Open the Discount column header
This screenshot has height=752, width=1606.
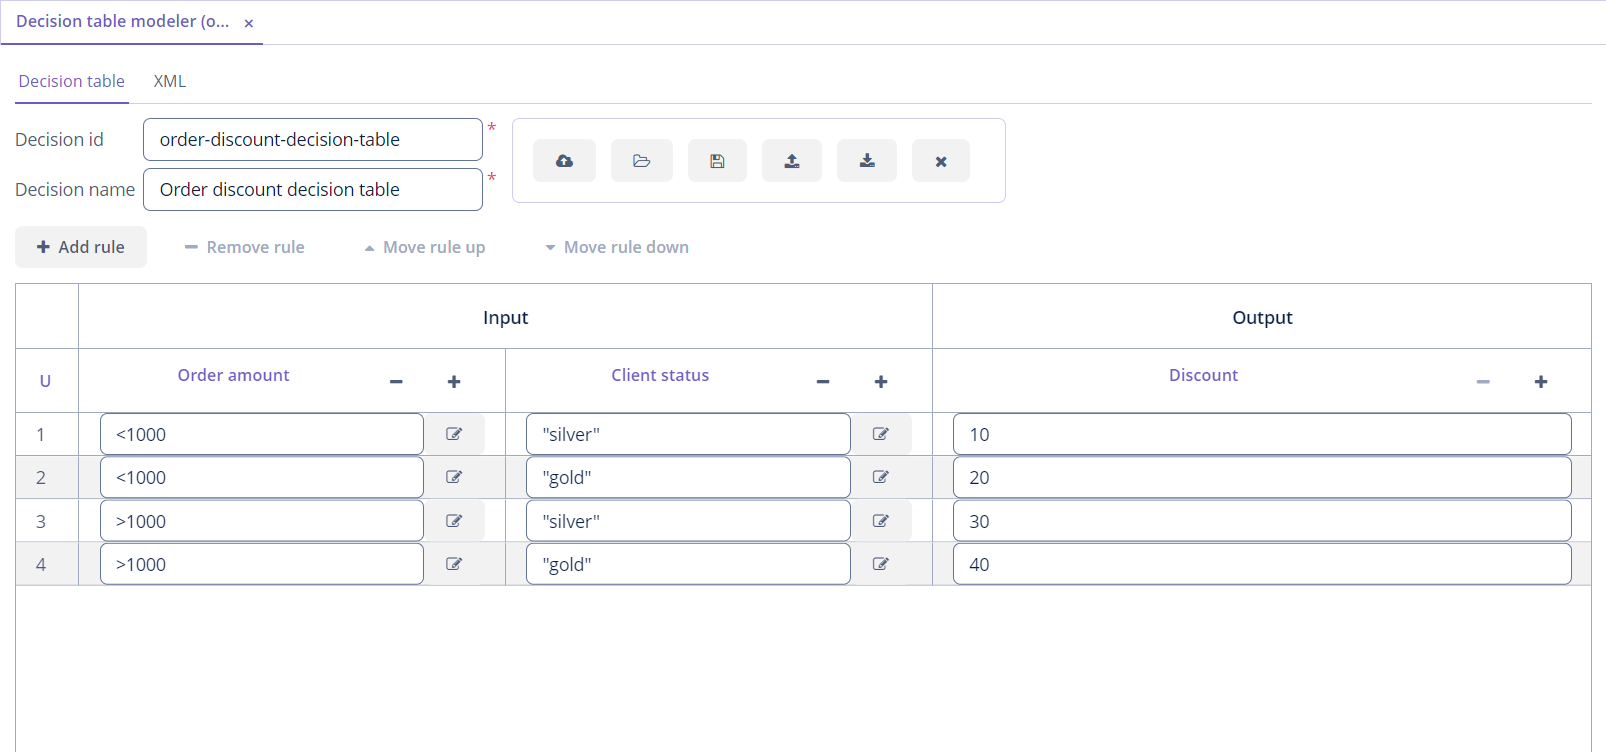[x=1203, y=375]
